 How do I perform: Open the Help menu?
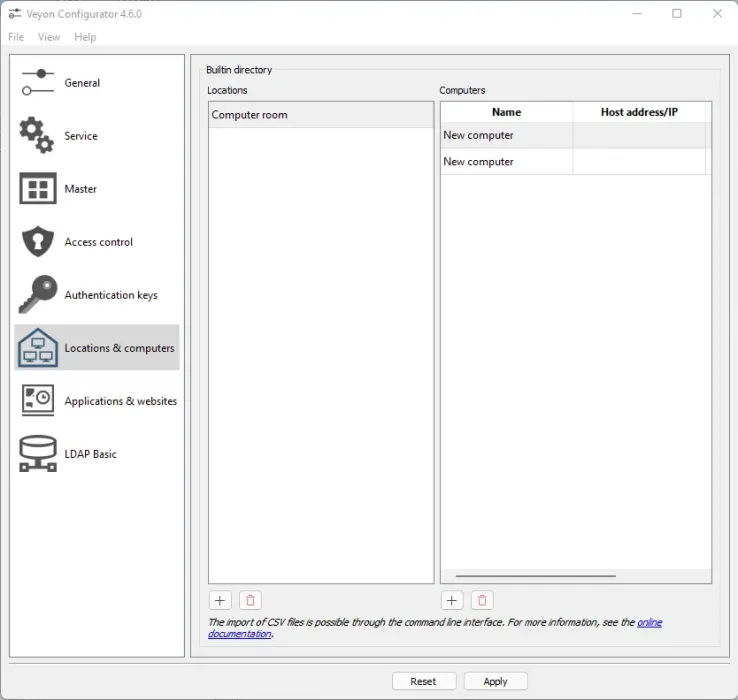click(85, 37)
